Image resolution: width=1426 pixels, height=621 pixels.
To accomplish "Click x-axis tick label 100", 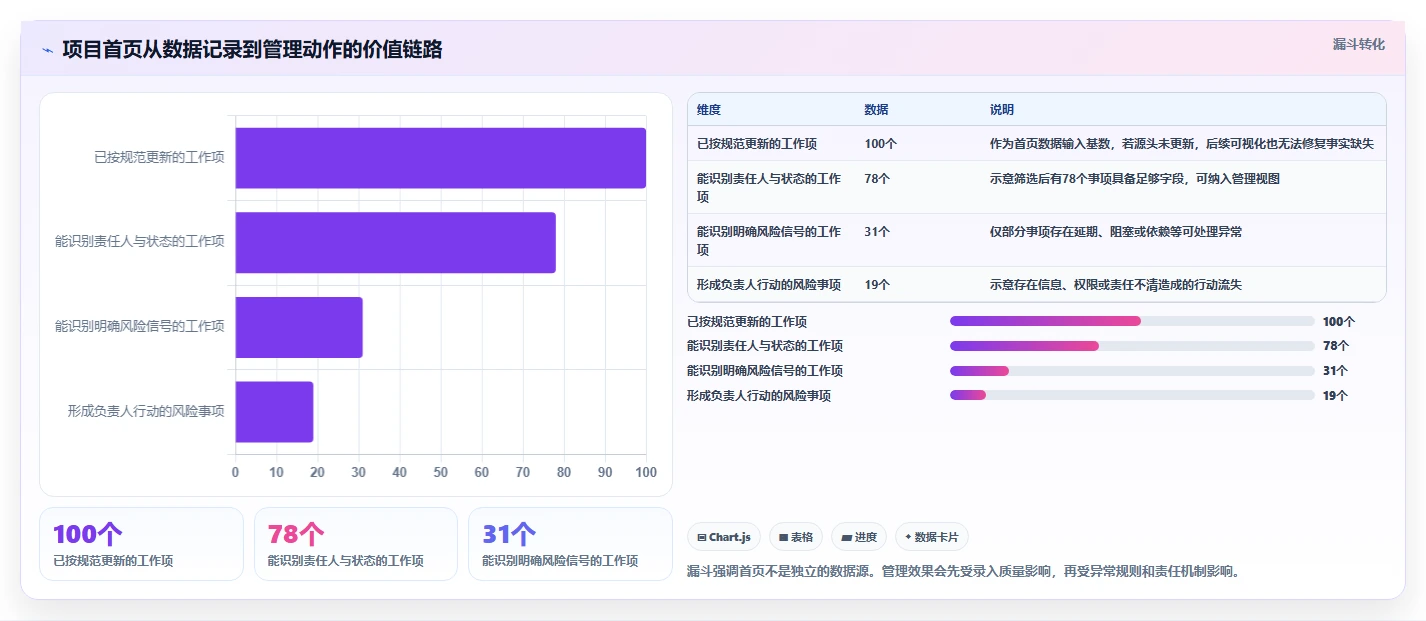I will pos(646,472).
